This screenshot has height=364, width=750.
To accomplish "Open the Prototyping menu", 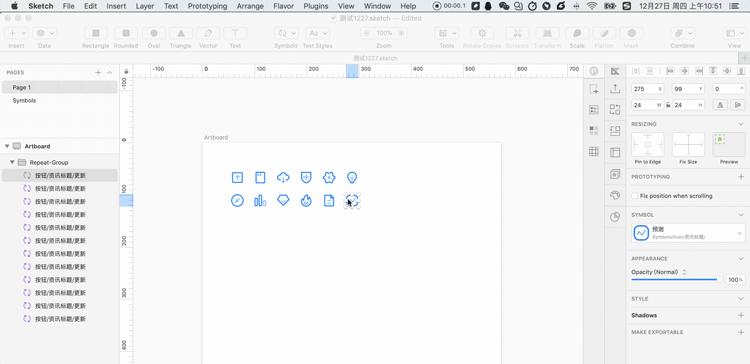I will point(207,6).
